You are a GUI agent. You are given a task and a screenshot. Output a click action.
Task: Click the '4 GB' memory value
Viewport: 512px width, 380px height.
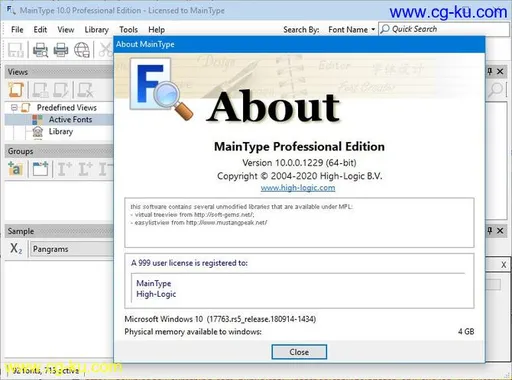(x=466, y=332)
